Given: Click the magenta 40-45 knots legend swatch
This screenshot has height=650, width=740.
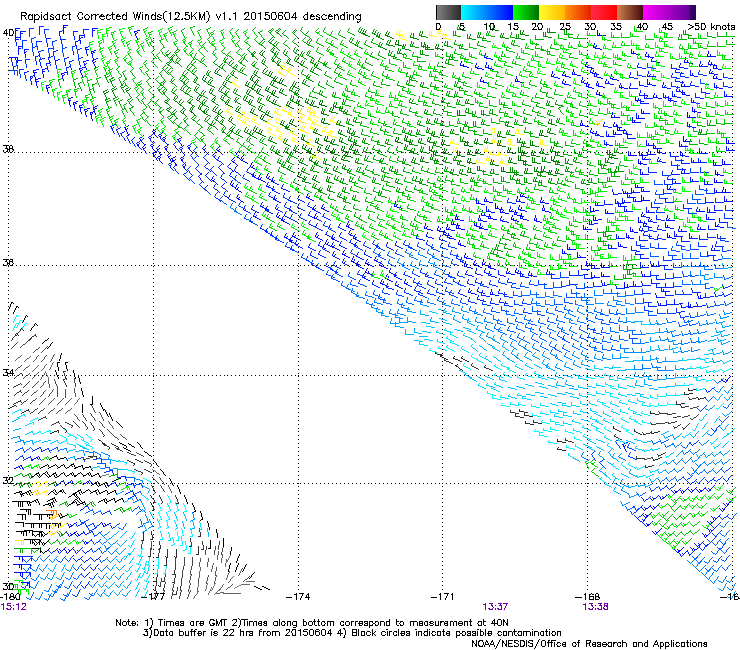Looking at the screenshot, I should 656,12.
